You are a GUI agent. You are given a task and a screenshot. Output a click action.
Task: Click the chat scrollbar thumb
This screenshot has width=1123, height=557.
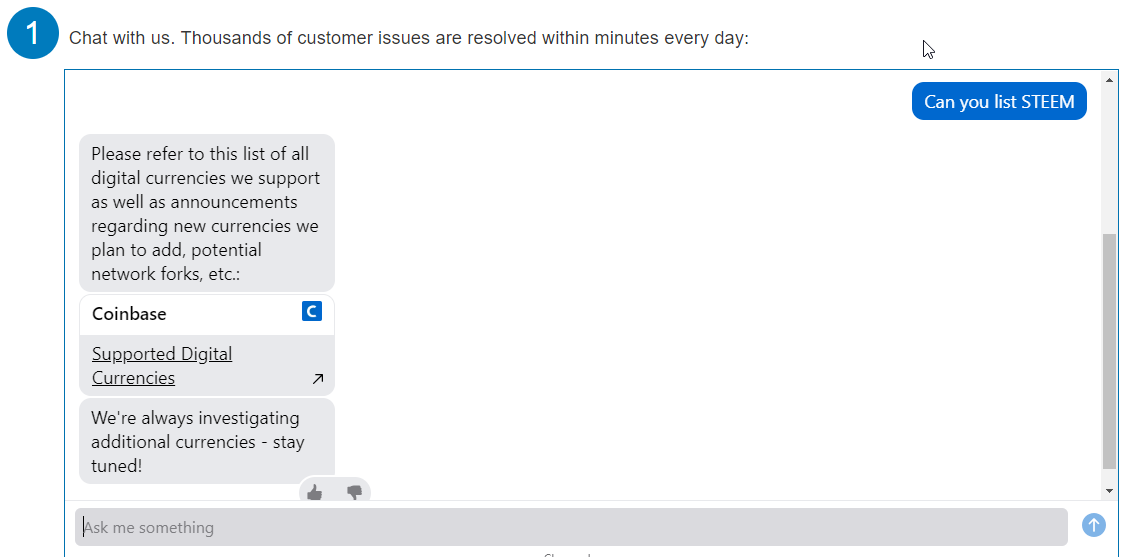(1109, 351)
